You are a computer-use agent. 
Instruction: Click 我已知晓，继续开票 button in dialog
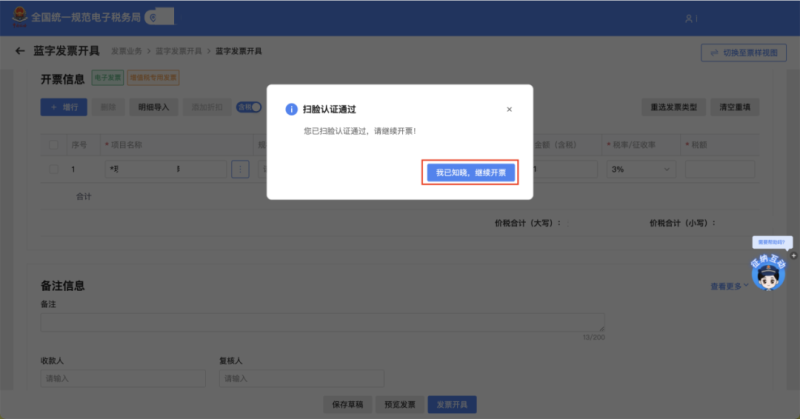click(x=470, y=172)
